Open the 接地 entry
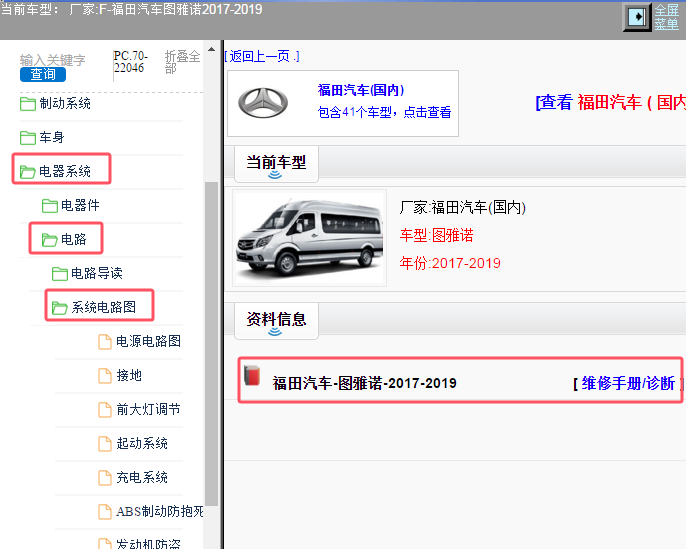The height and width of the screenshot is (549, 686). tap(129, 375)
